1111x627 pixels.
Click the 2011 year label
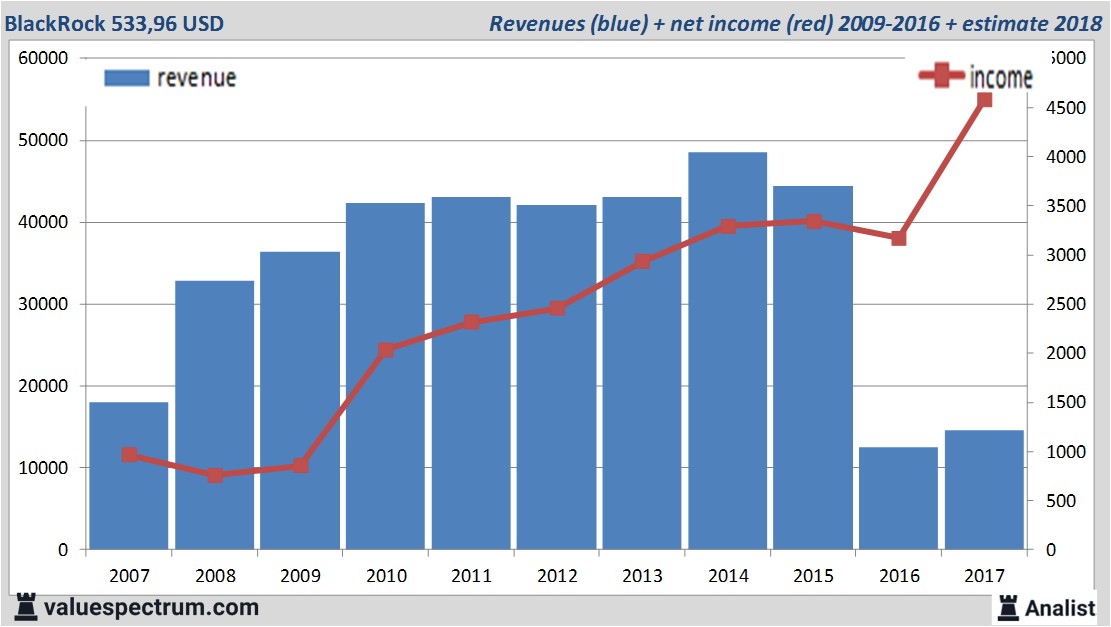472,575
